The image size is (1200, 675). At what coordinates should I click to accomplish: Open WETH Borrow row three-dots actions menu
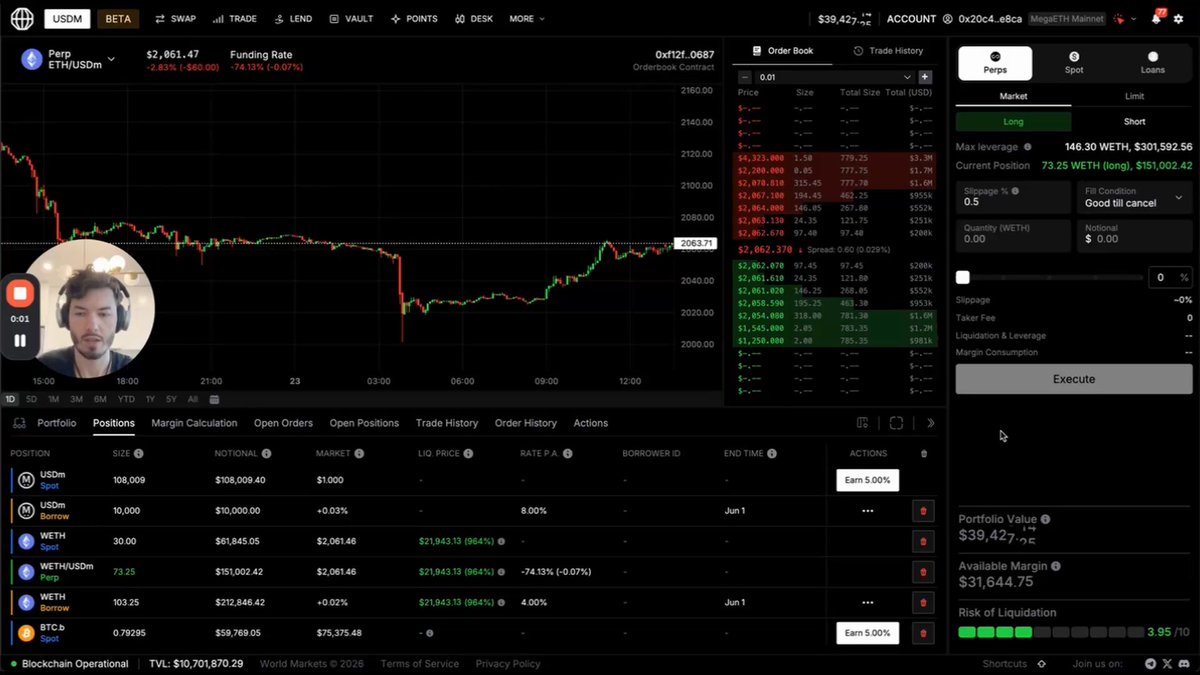coord(867,602)
